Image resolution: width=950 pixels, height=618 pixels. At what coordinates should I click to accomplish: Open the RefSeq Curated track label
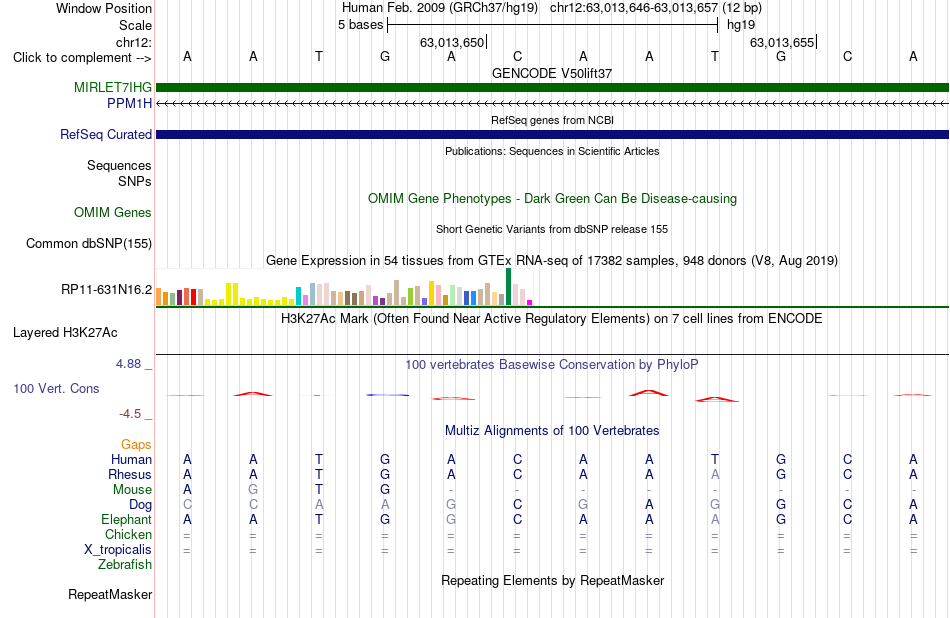(x=106, y=135)
